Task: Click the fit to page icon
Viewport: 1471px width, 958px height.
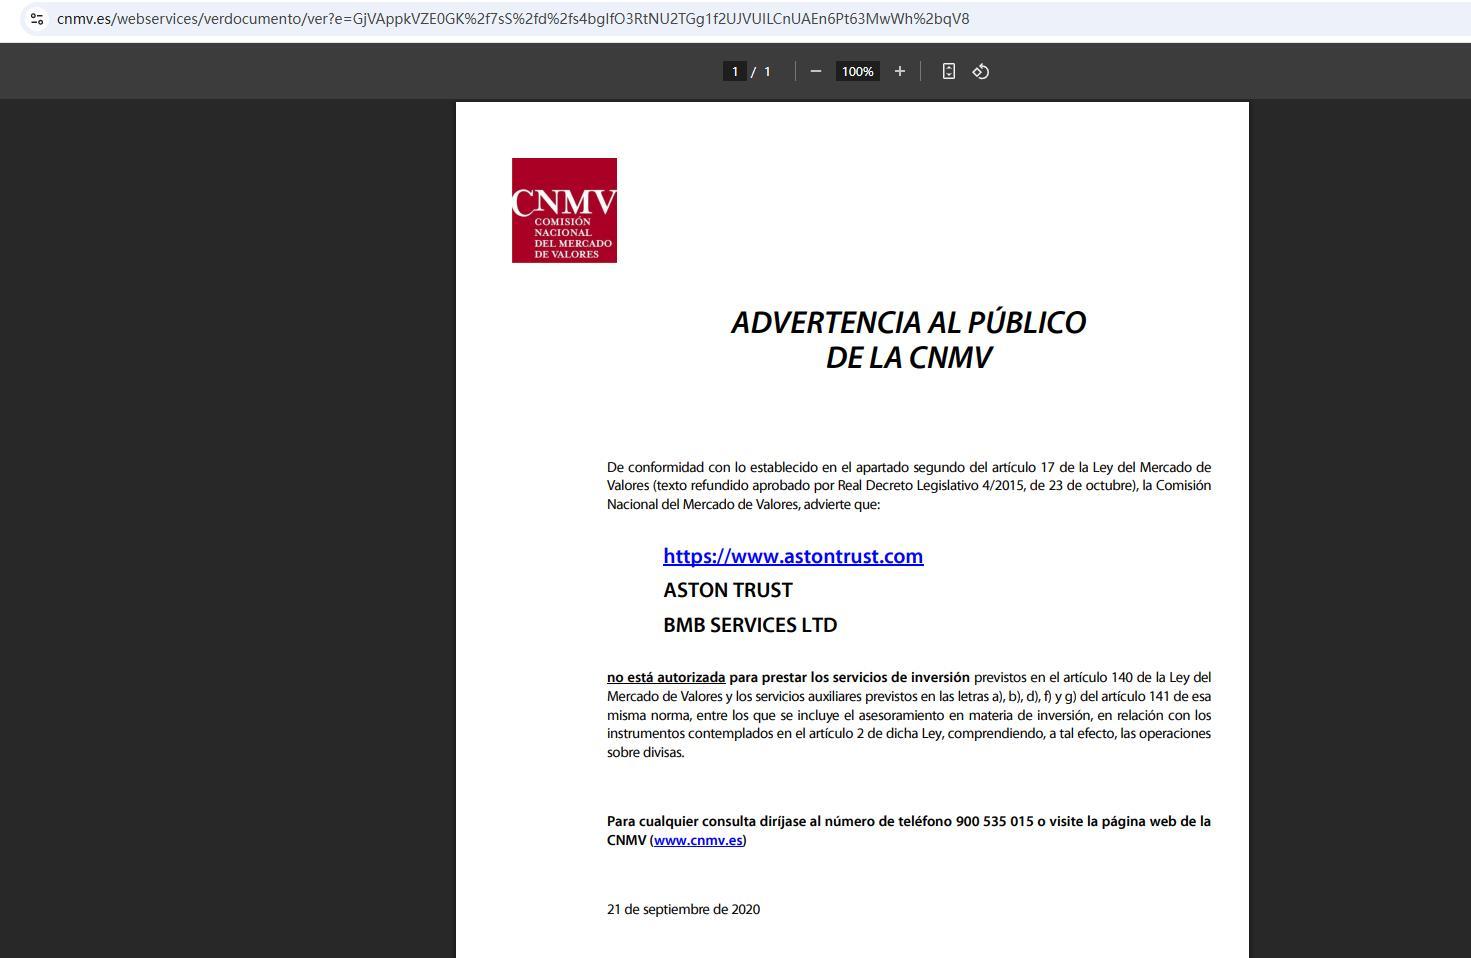Action: coord(948,71)
